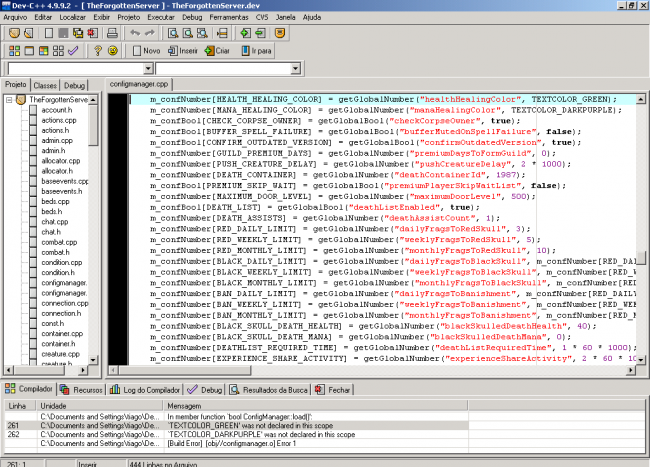Click the smiley About icon

[x=113, y=49]
